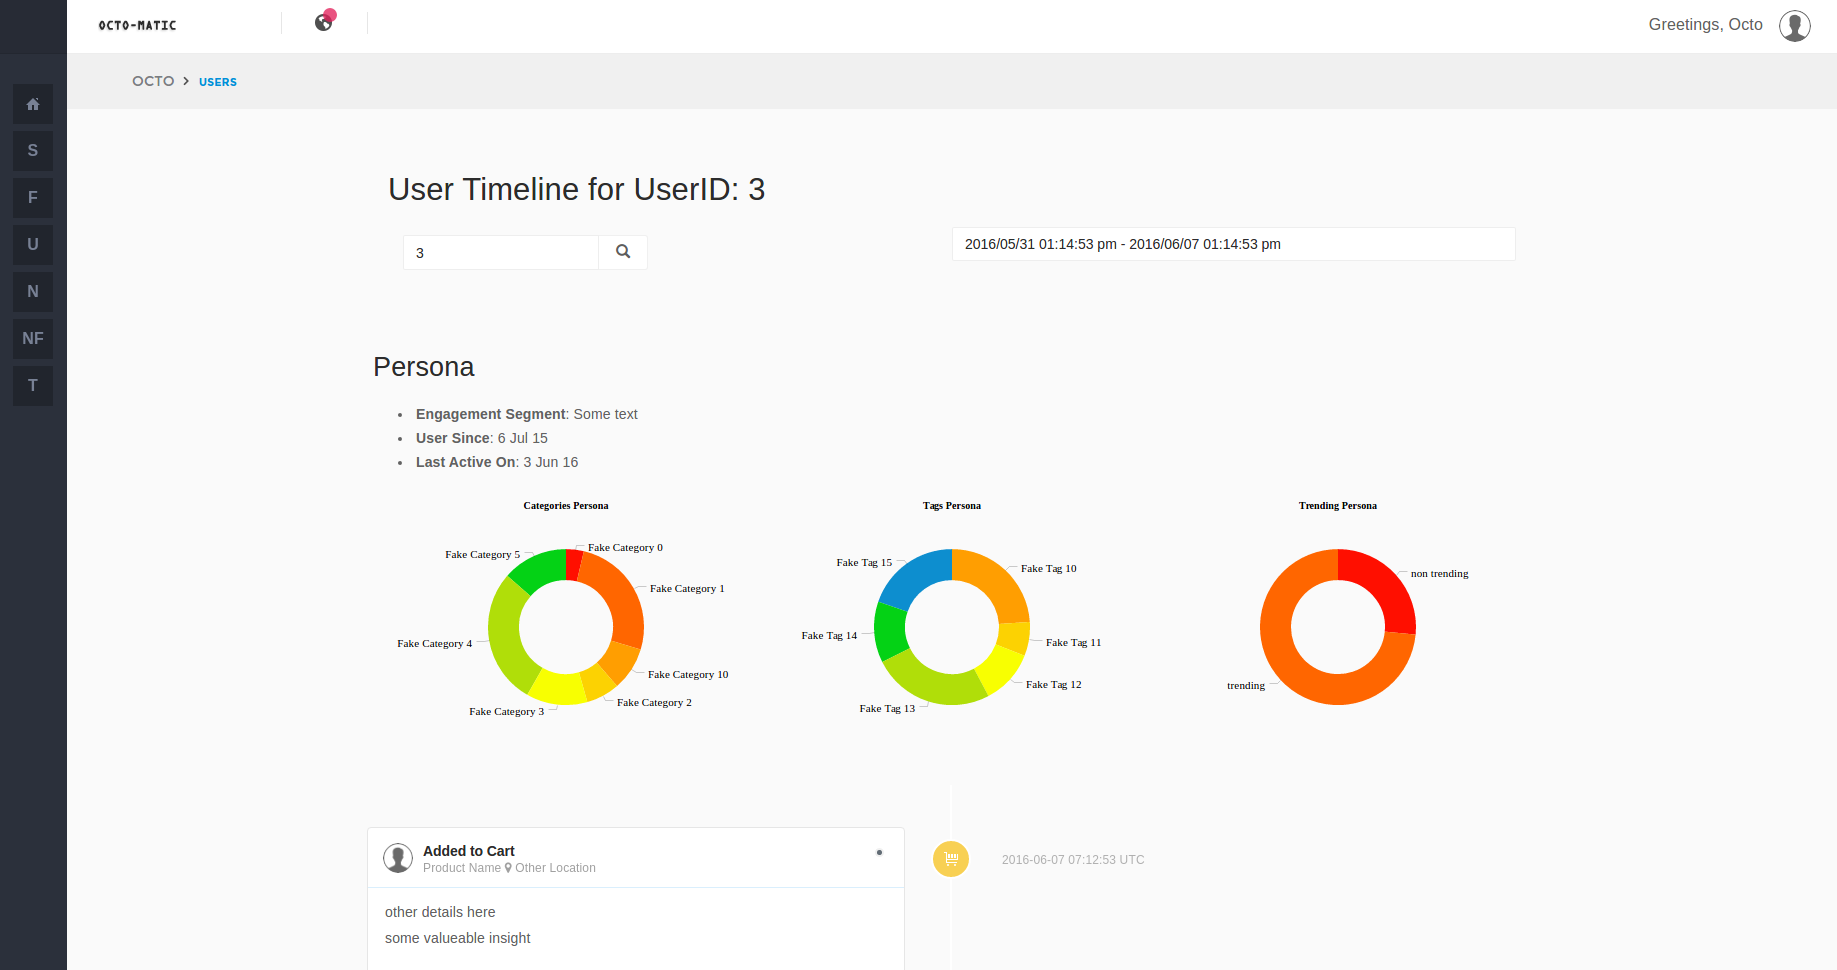1837x970 pixels.
Task: Click the Fake Category 2 label
Action: (654, 703)
